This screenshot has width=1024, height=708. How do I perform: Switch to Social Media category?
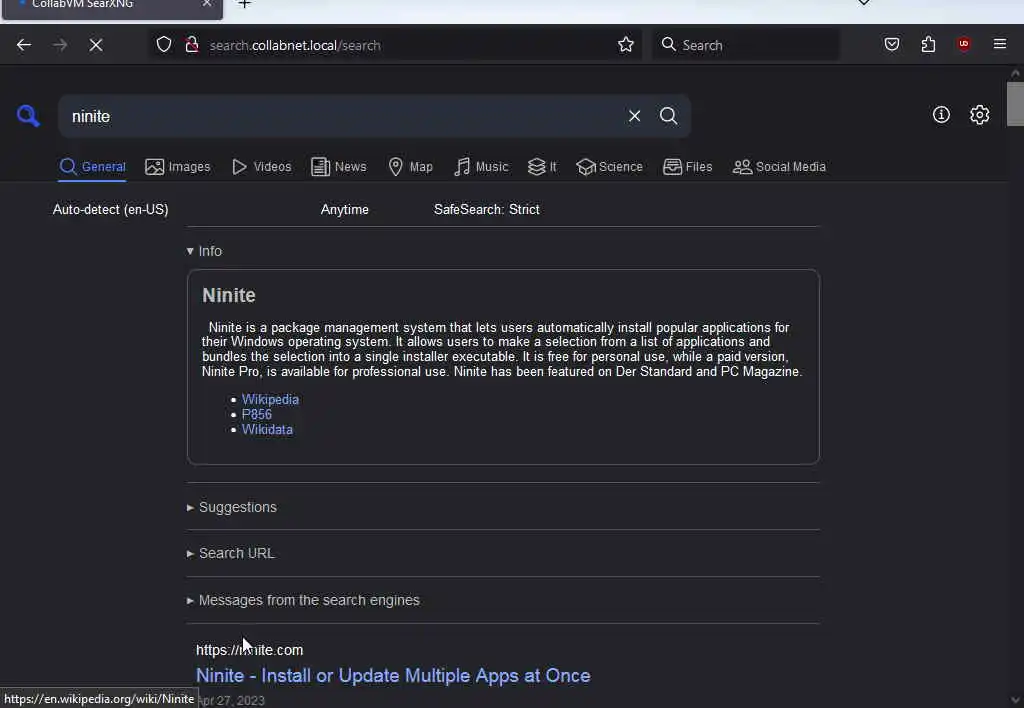[779, 167]
